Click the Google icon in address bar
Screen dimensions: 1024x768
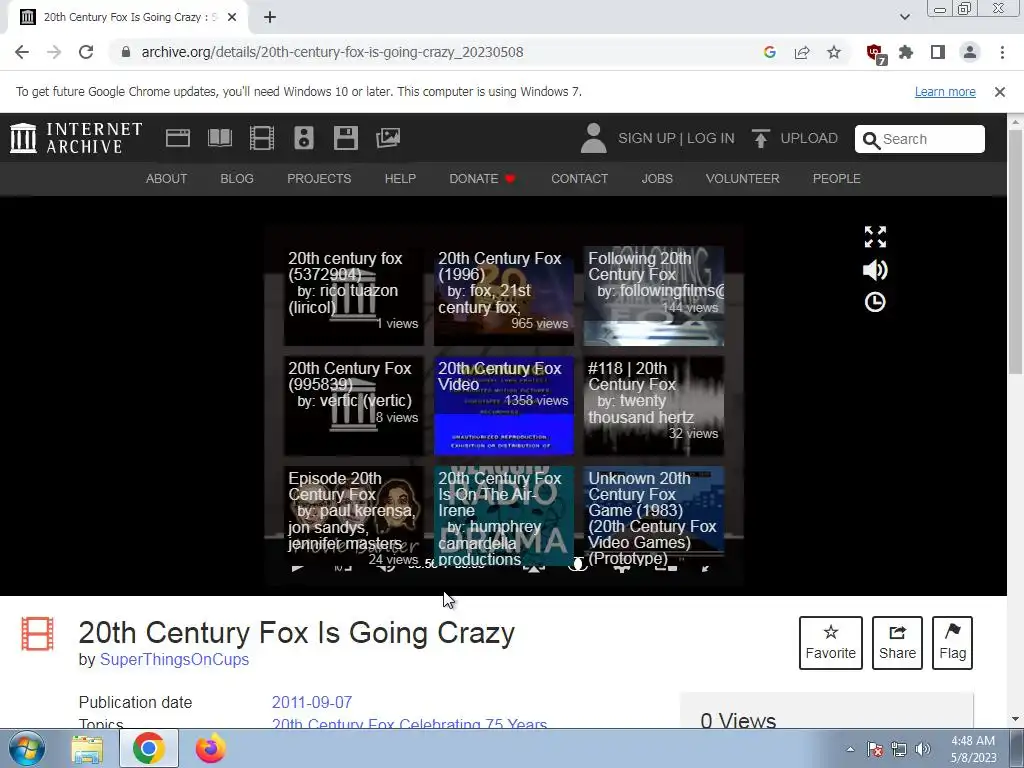click(x=770, y=52)
